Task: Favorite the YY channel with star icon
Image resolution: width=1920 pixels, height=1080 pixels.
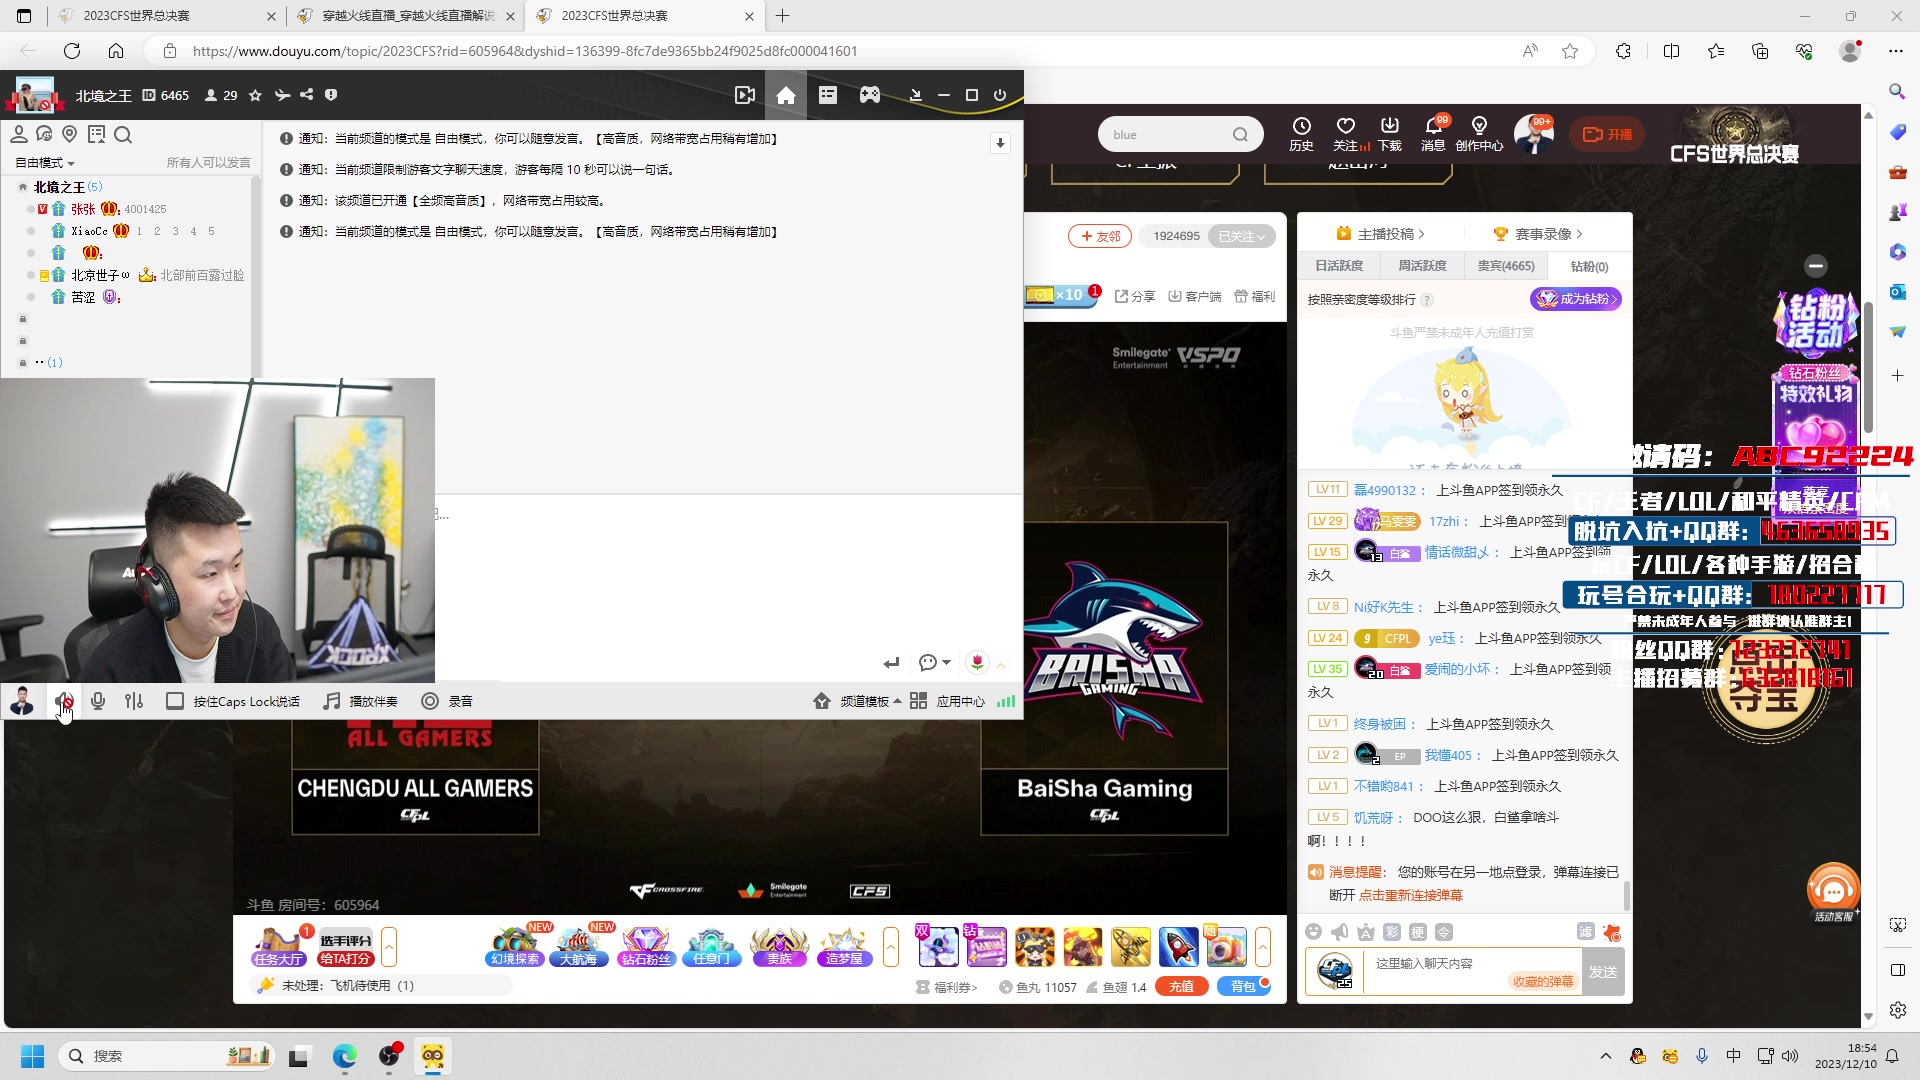Action: click(255, 95)
